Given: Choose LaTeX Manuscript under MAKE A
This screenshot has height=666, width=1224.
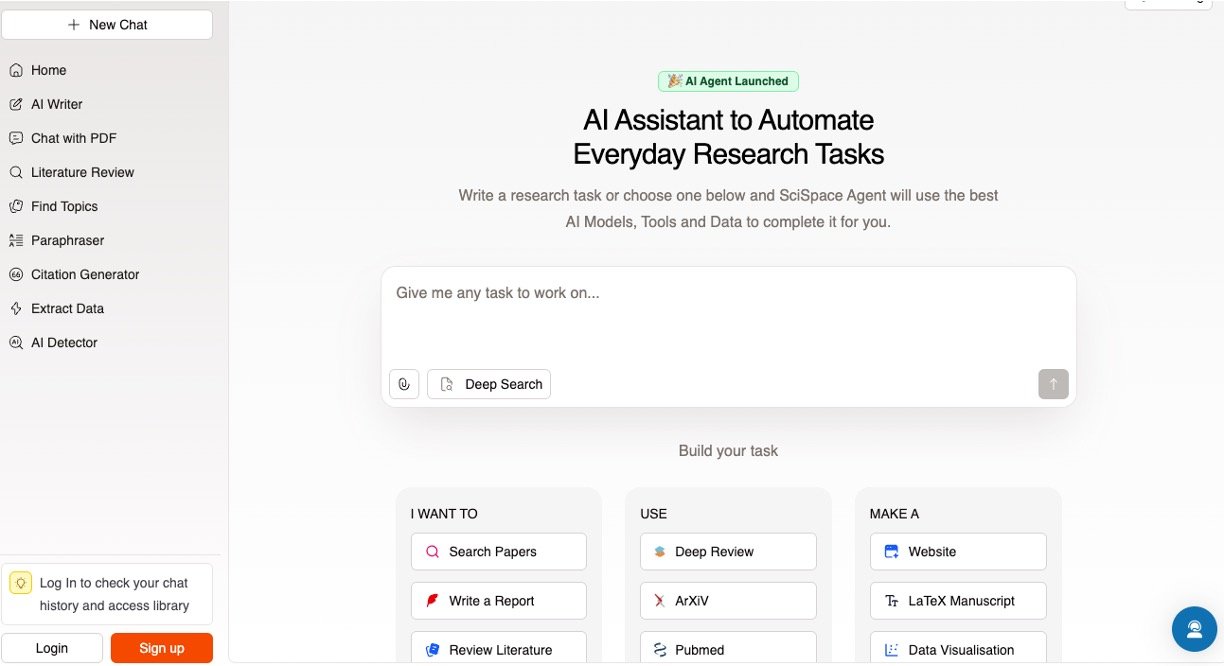Looking at the screenshot, I should click(958, 601).
